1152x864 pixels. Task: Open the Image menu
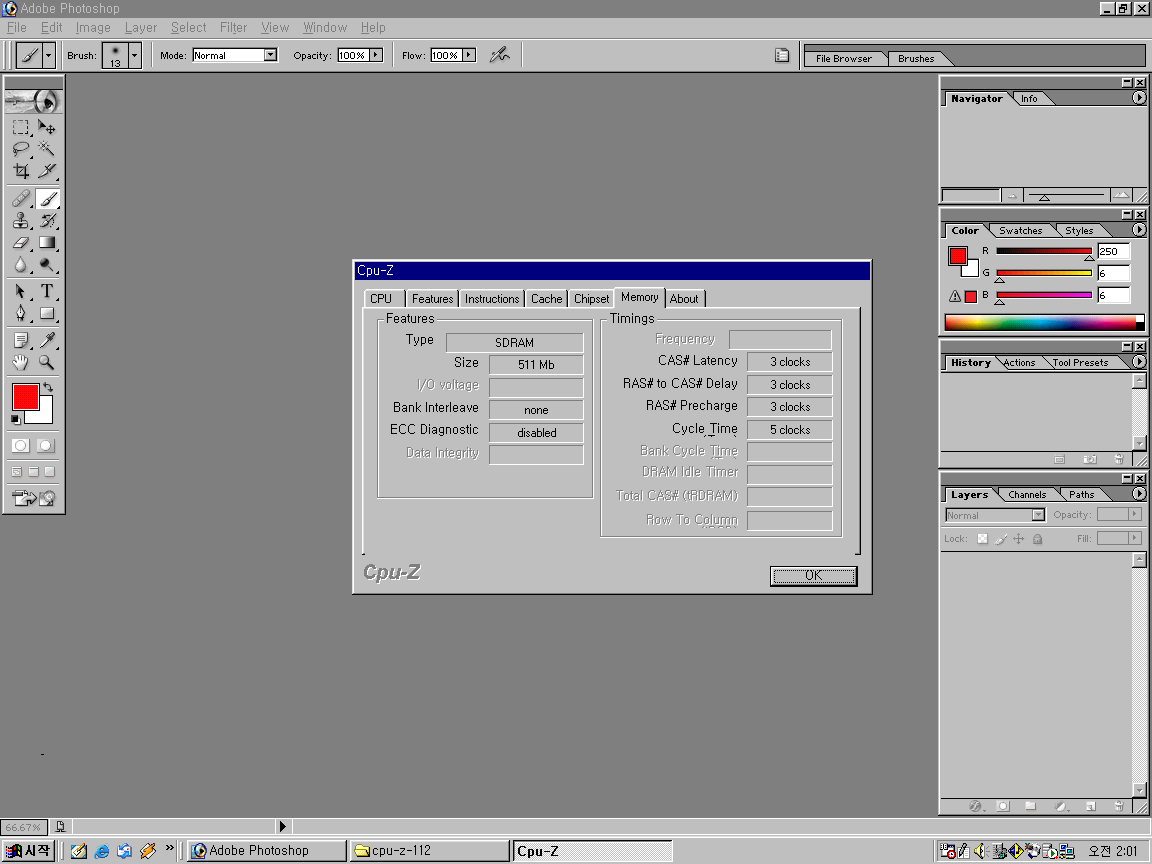93,27
